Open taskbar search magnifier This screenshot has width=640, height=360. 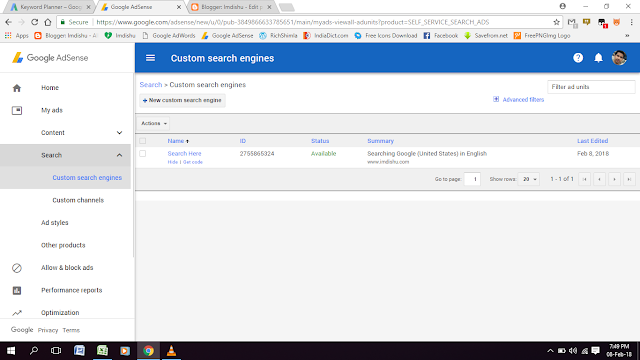click(x=34, y=351)
